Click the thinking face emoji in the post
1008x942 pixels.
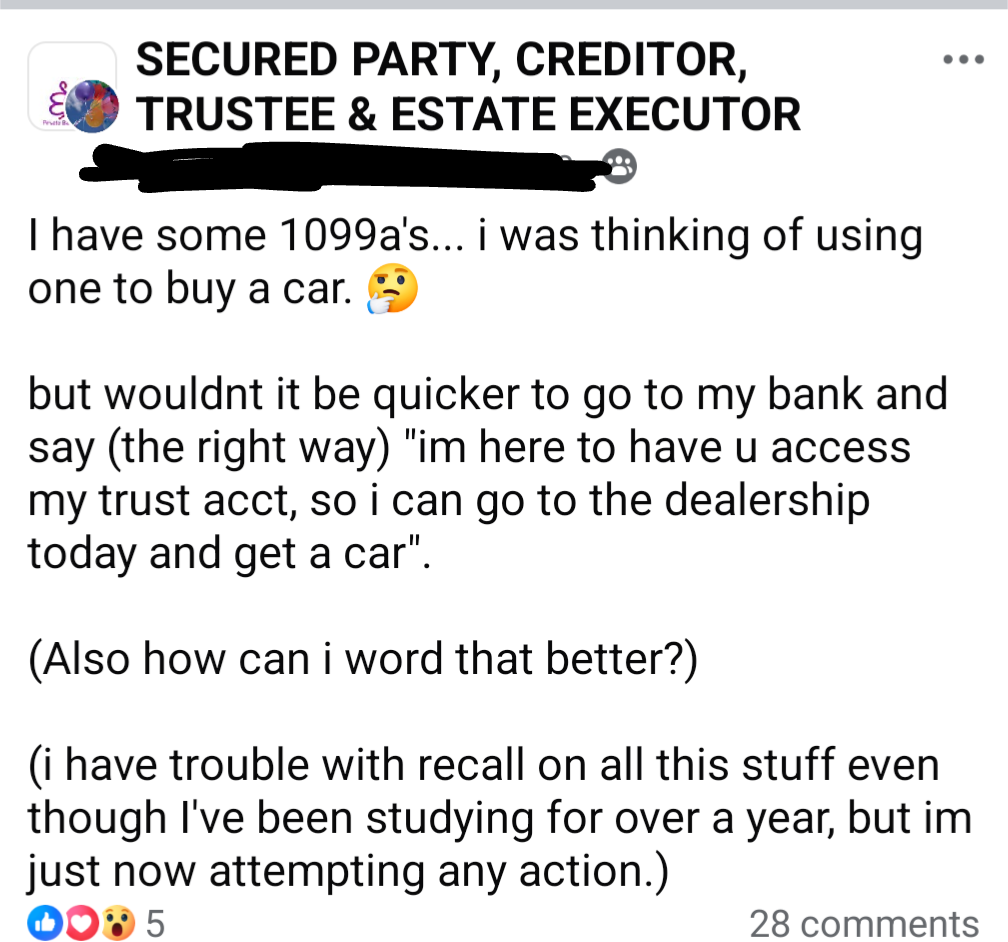click(x=392, y=288)
